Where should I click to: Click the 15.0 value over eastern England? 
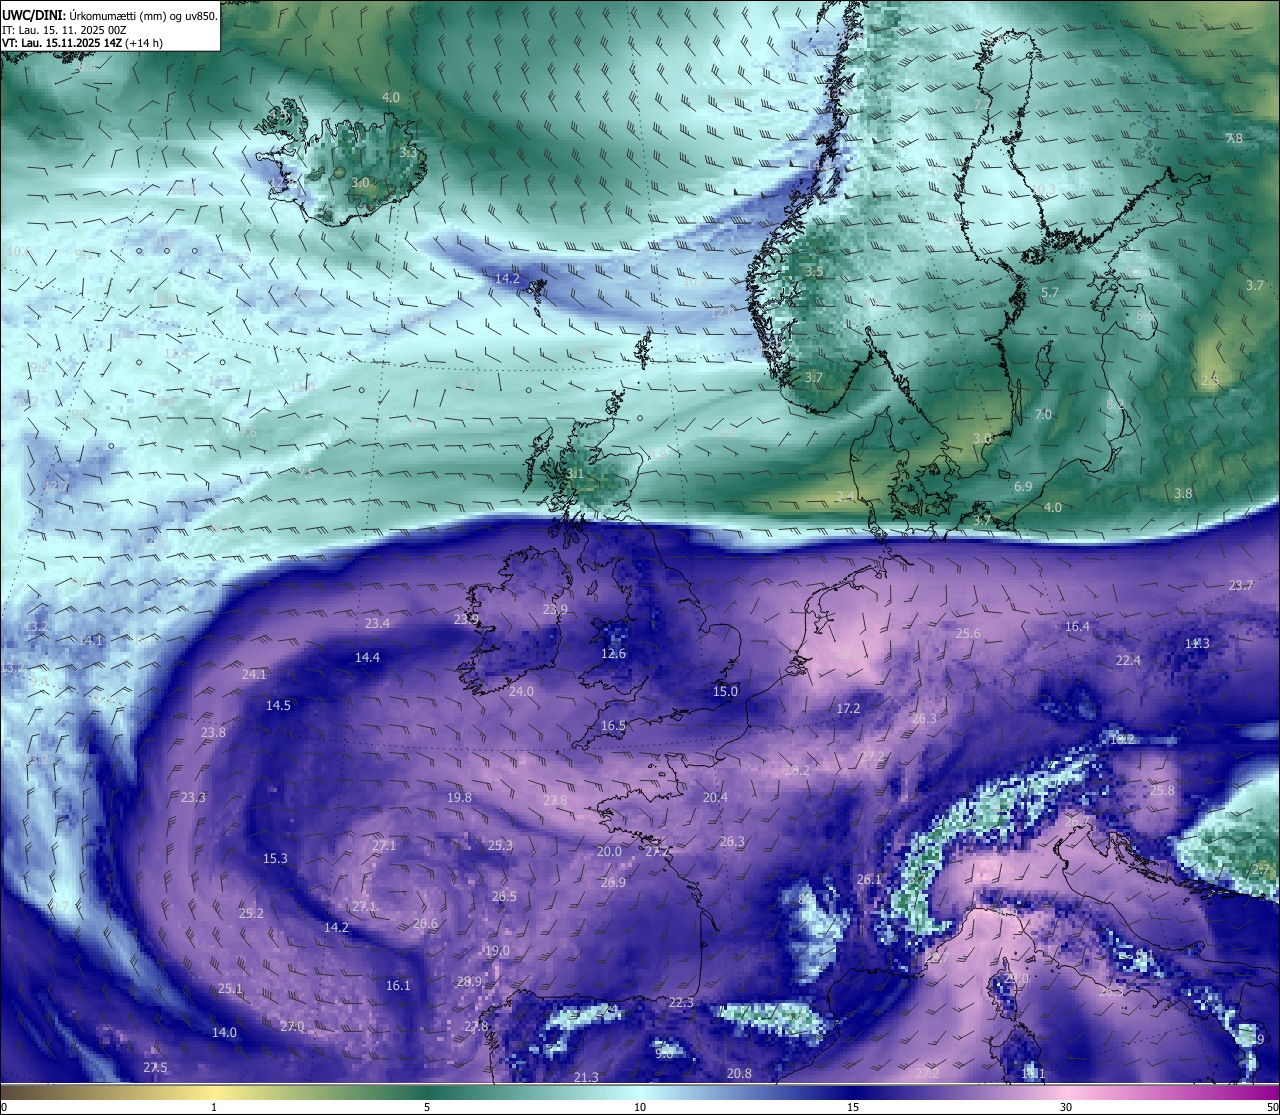[725, 691]
